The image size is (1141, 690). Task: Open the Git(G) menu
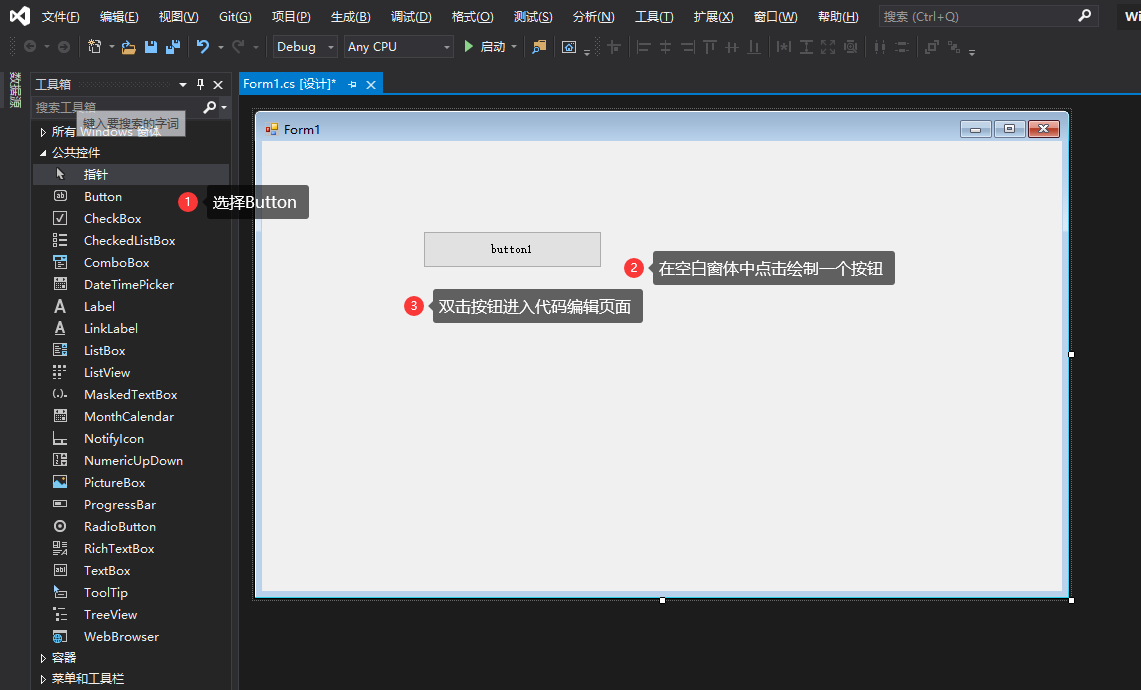[235, 17]
